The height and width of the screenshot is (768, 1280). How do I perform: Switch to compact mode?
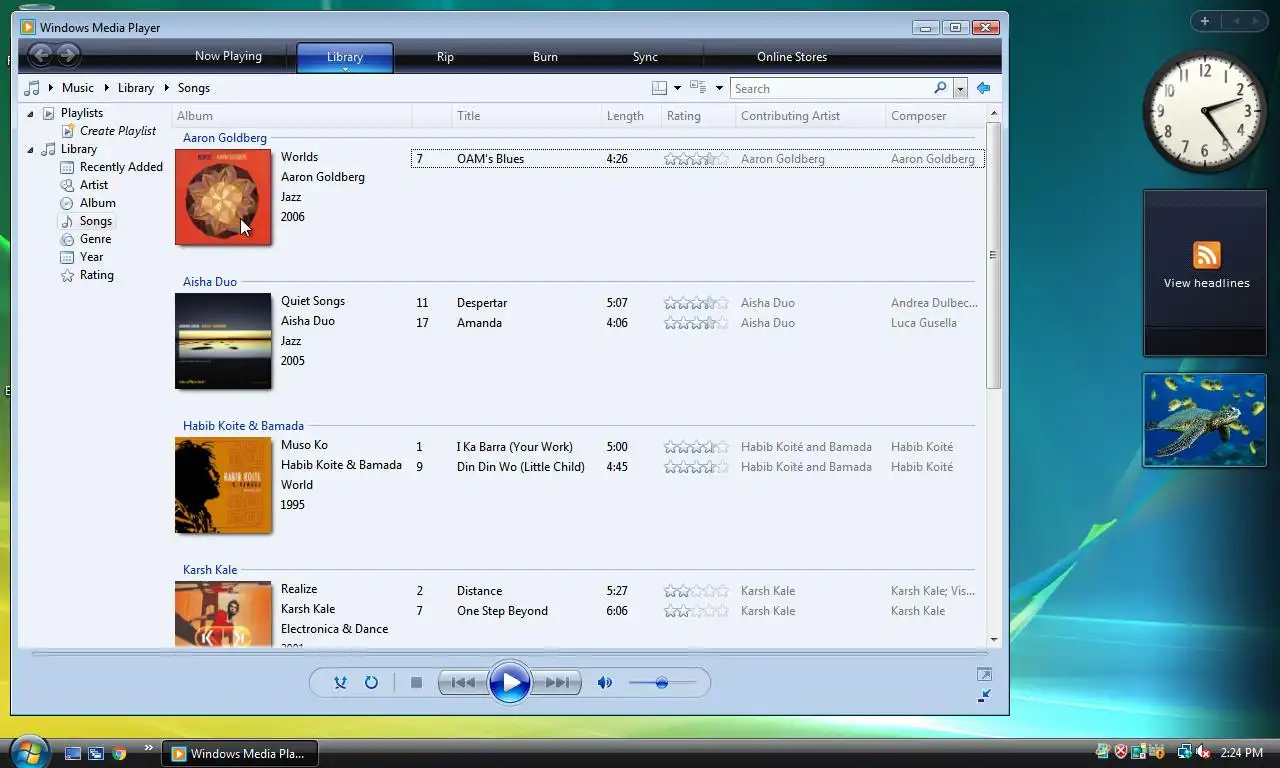[984, 695]
